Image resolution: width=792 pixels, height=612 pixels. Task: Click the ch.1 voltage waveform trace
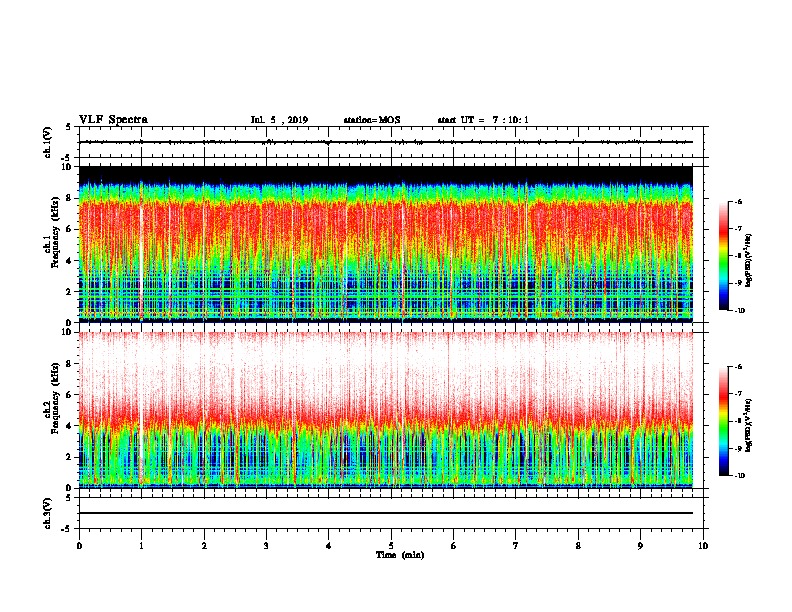[386, 142]
